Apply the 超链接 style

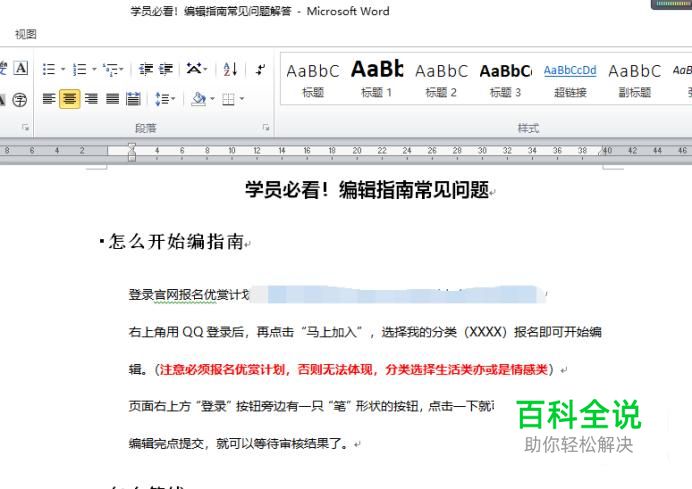(x=570, y=81)
